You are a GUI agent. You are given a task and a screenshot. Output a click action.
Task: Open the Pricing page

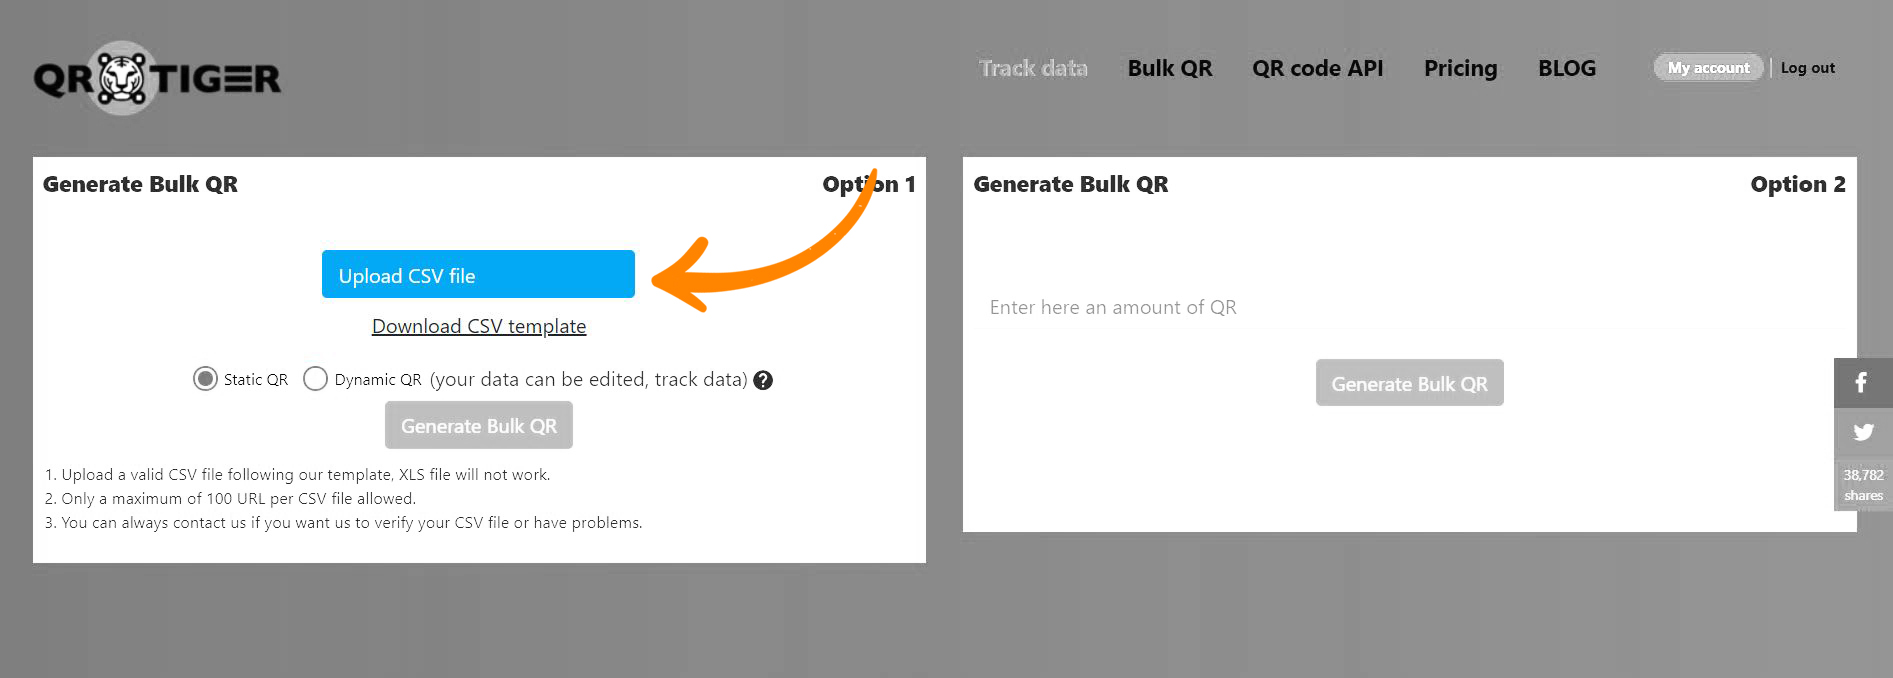pyautogui.click(x=1460, y=68)
